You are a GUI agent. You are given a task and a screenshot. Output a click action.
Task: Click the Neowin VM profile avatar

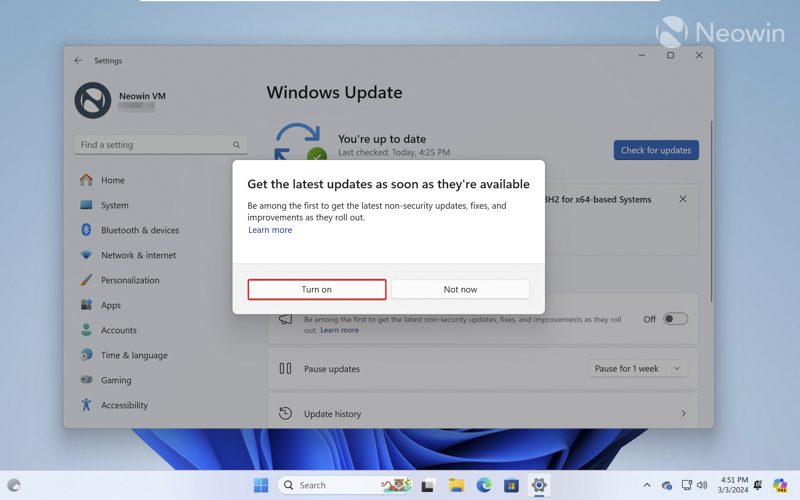coord(93,101)
